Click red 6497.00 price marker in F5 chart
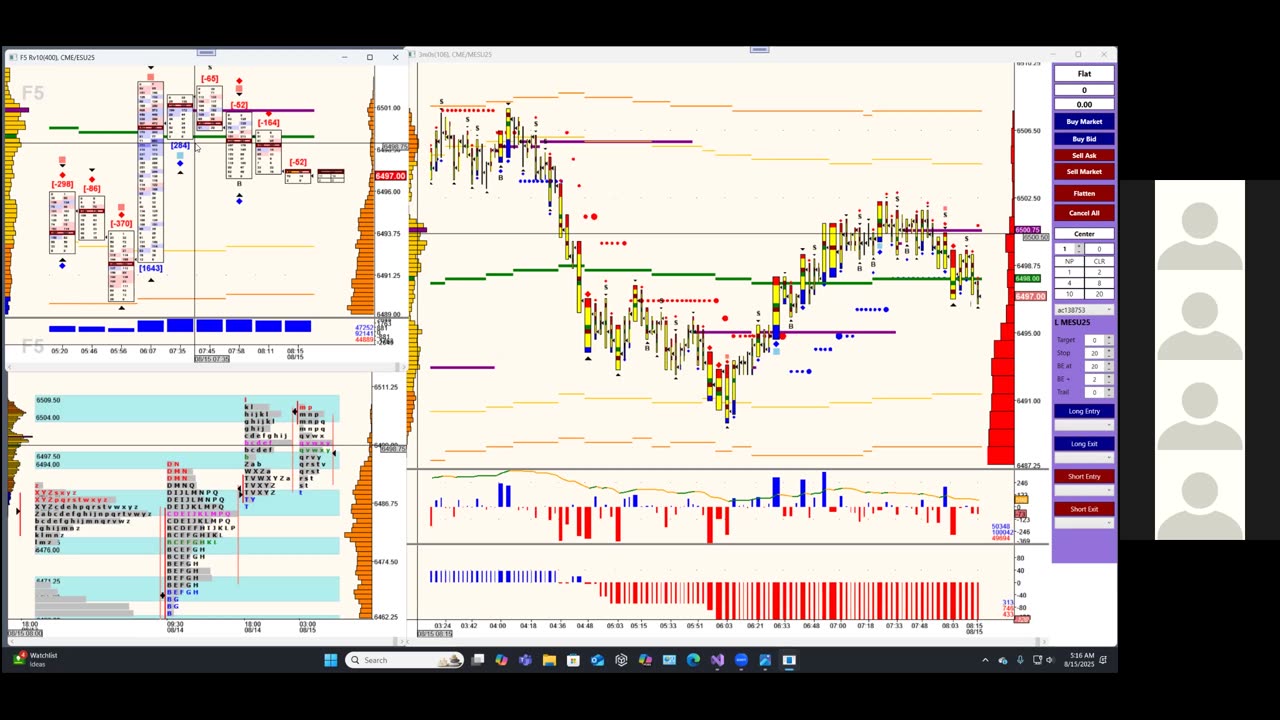 [390, 176]
